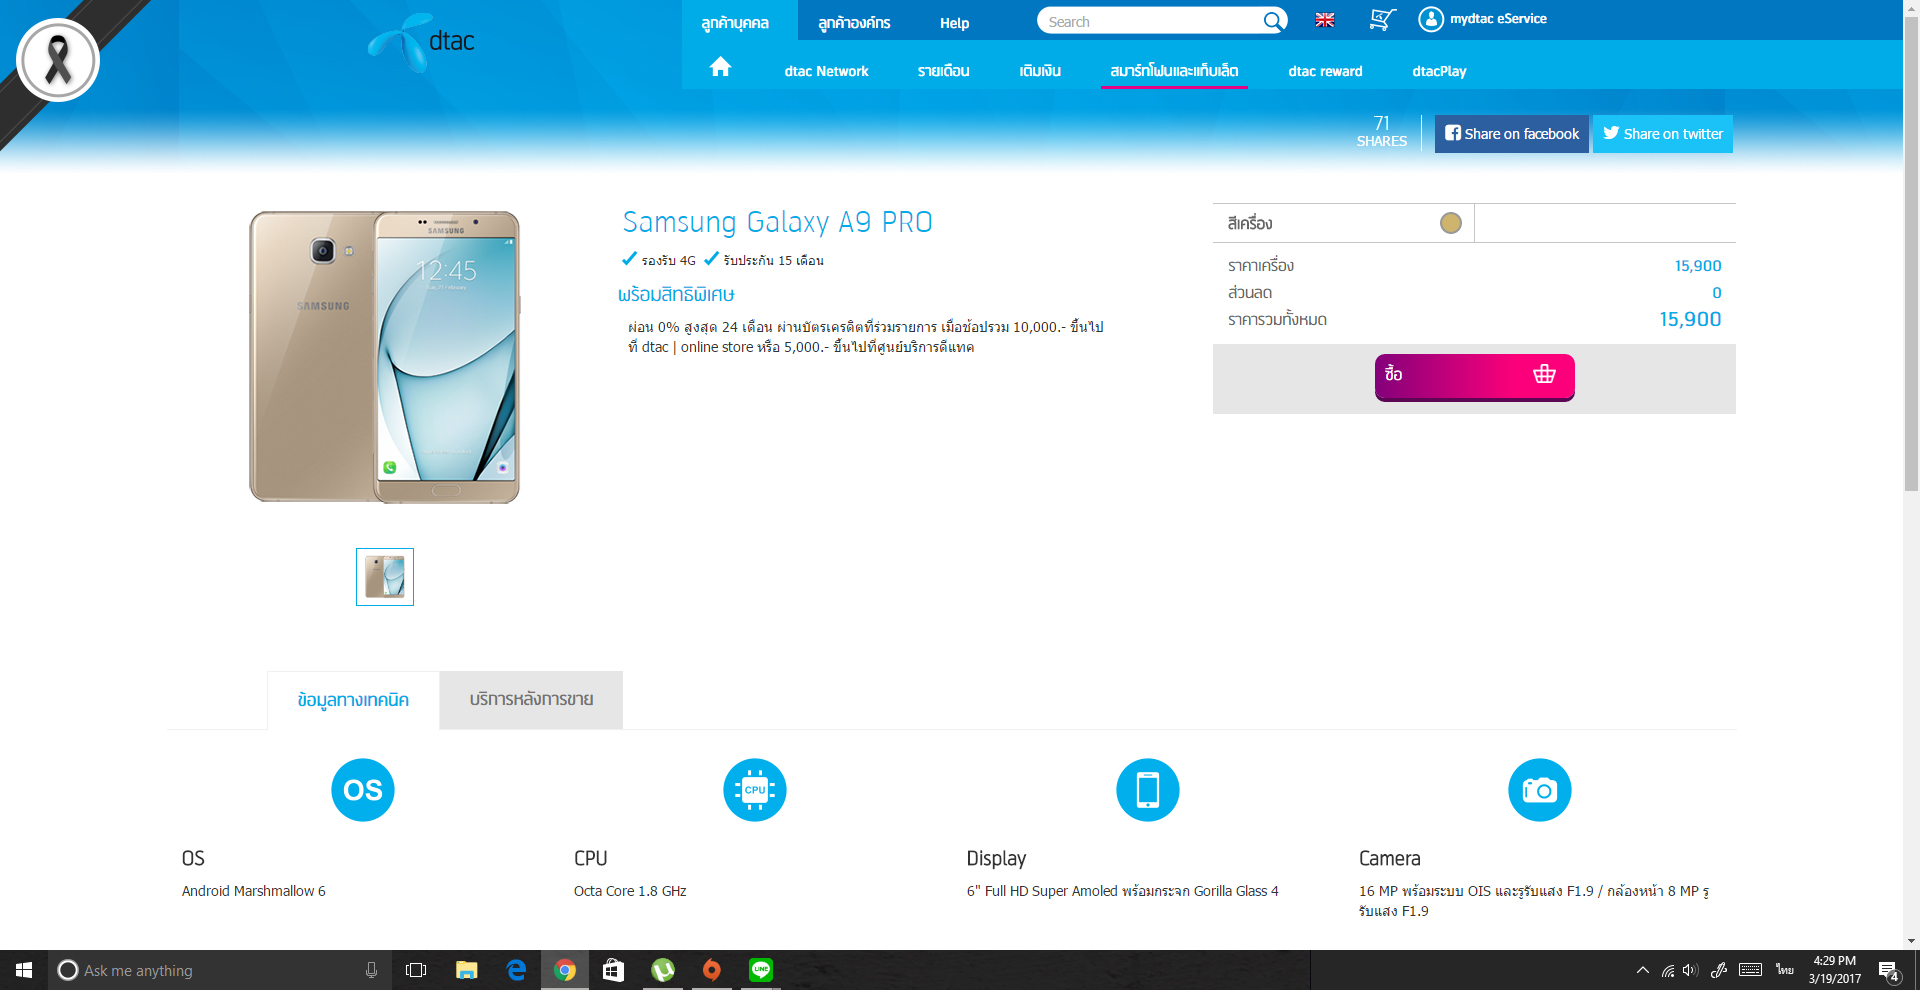This screenshot has width=1920, height=990.
Task: Click the main Galaxy A9 Pro image
Action: tap(385, 357)
